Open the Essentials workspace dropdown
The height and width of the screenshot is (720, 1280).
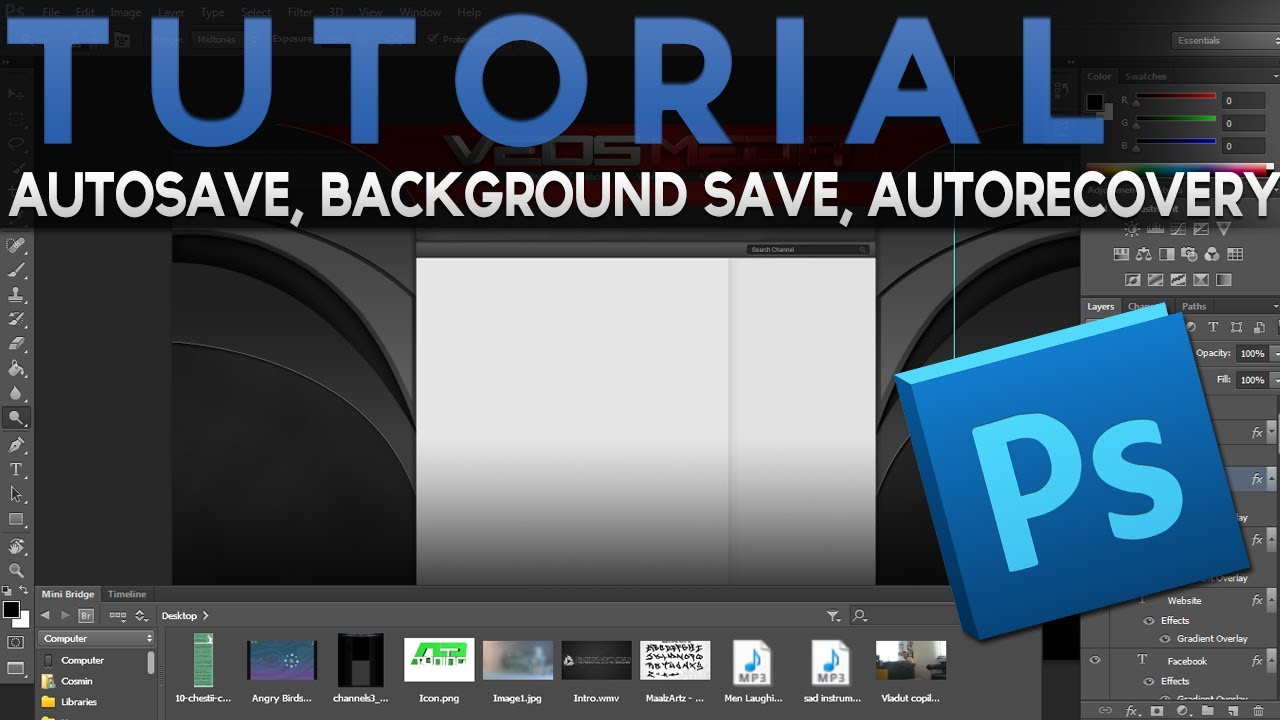(x=1225, y=41)
